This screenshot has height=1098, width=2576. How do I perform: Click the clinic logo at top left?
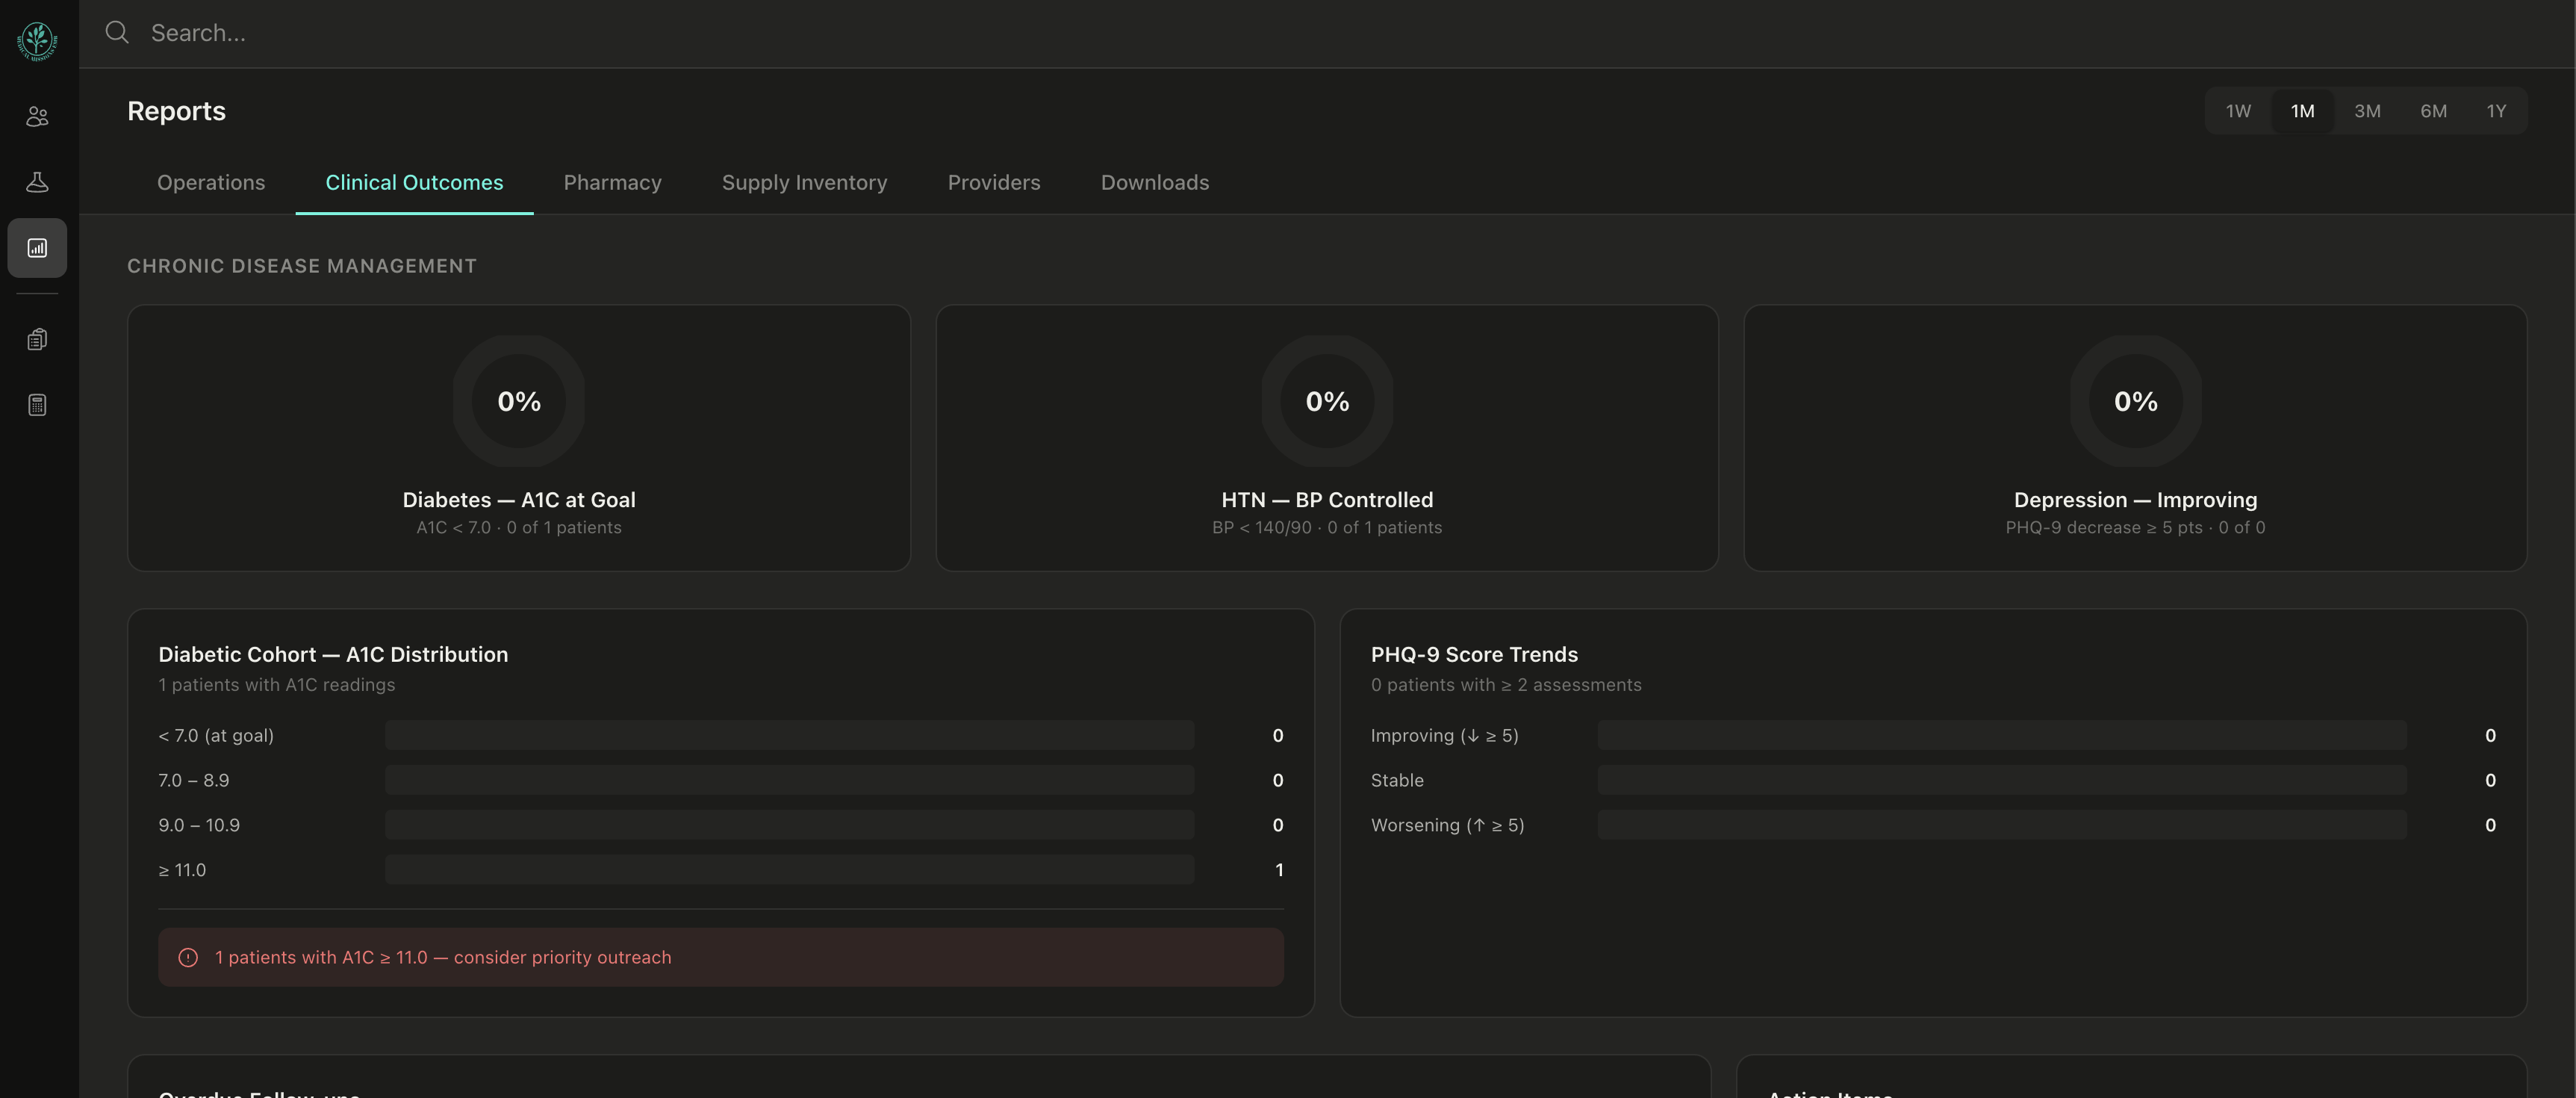tap(37, 41)
